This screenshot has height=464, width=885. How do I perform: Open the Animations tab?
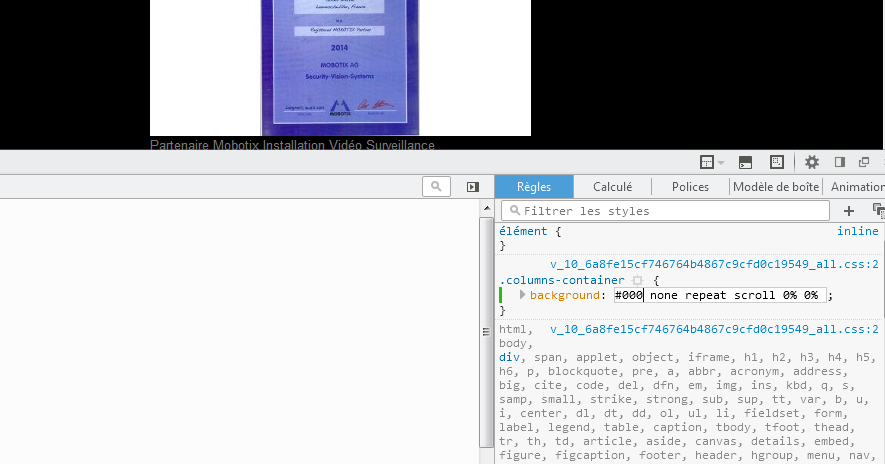tap(854, 187)
